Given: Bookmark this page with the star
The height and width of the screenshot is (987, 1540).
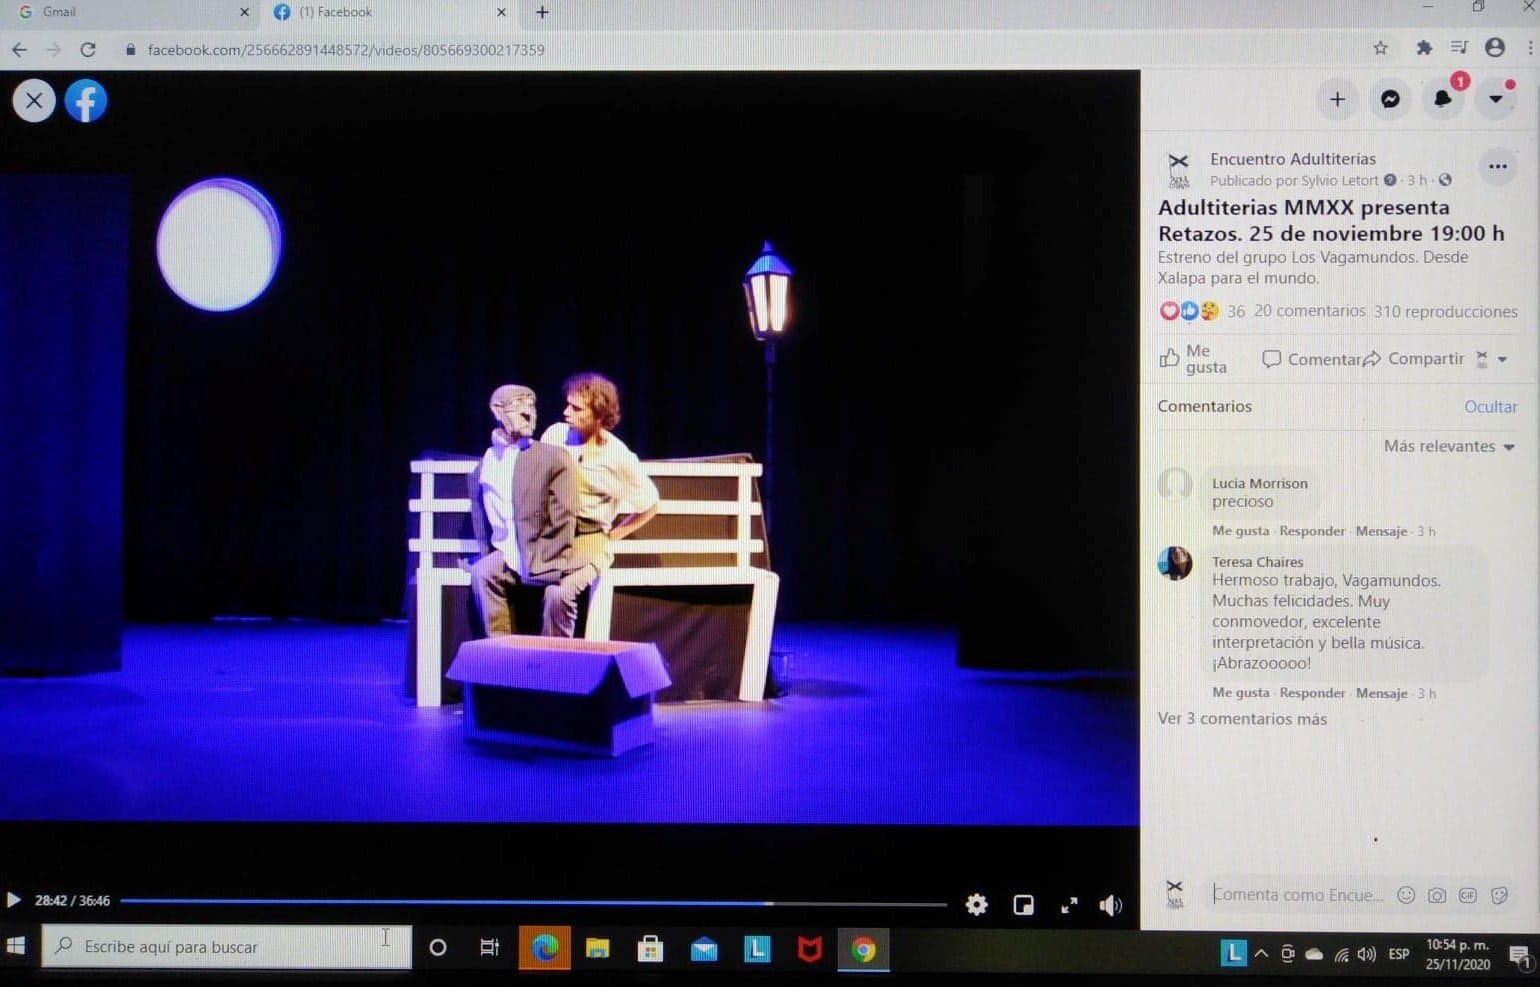Looking at the screenshot, I should coord(1381,48).
